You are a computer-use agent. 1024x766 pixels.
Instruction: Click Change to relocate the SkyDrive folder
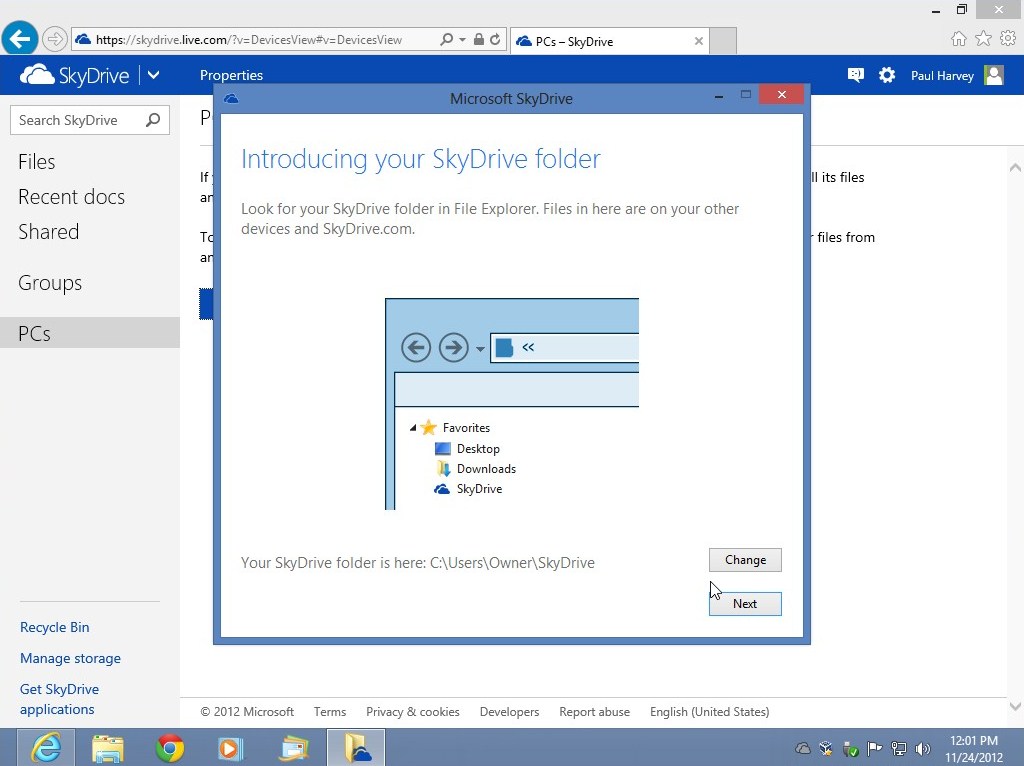coord(745,560)
